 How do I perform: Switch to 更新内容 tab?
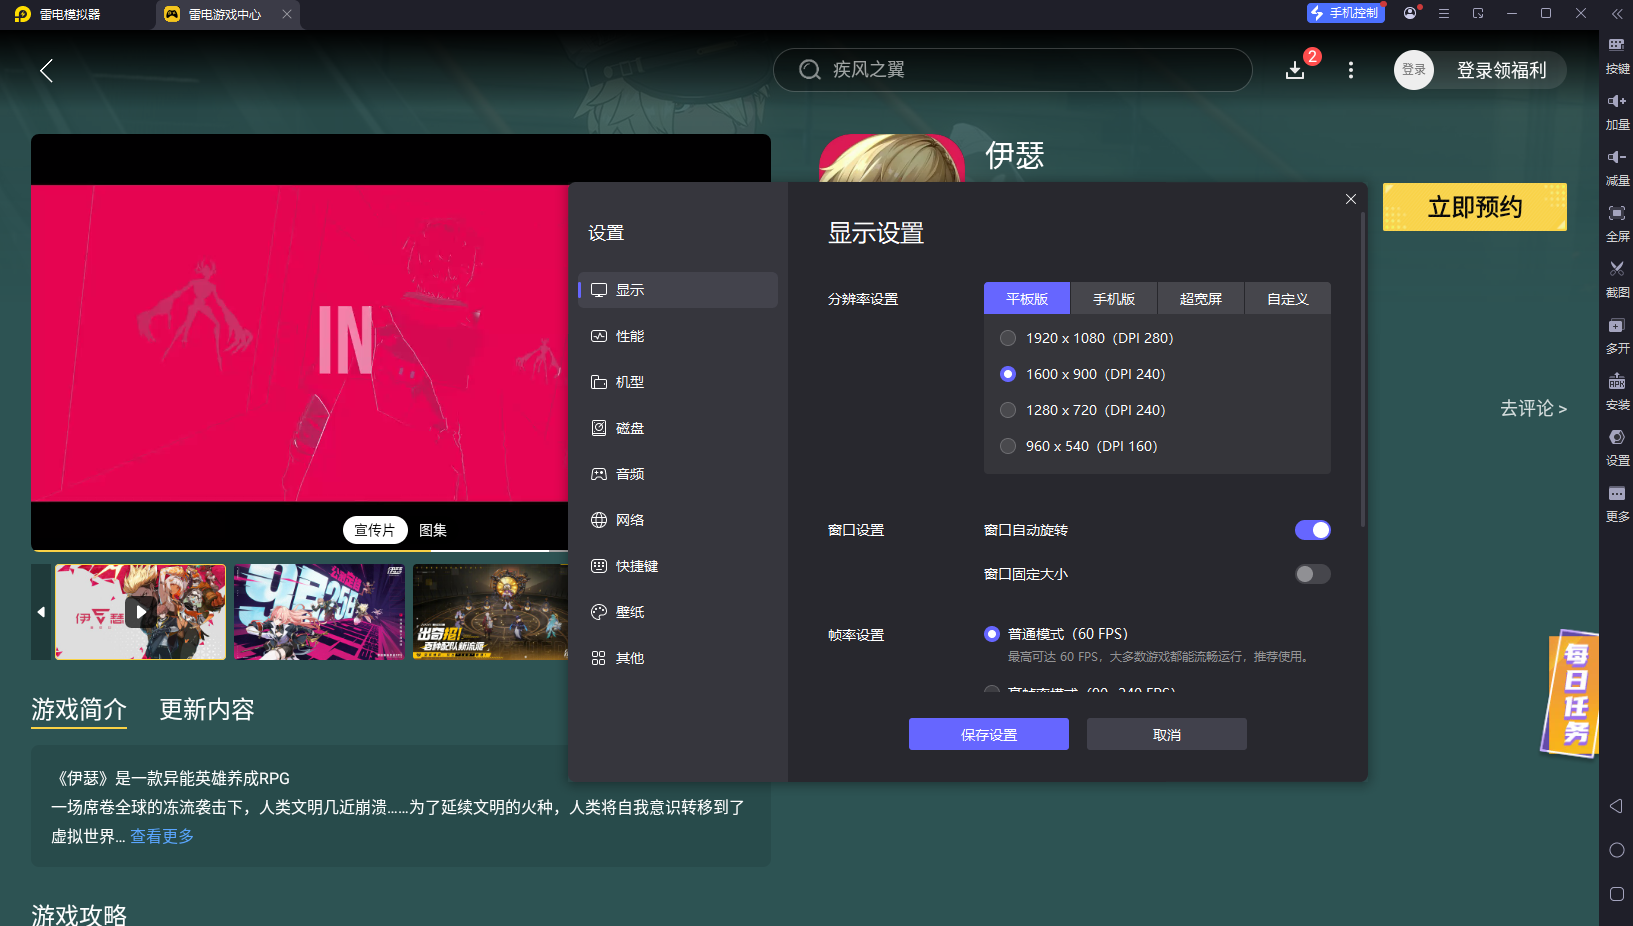coord(207,709)
